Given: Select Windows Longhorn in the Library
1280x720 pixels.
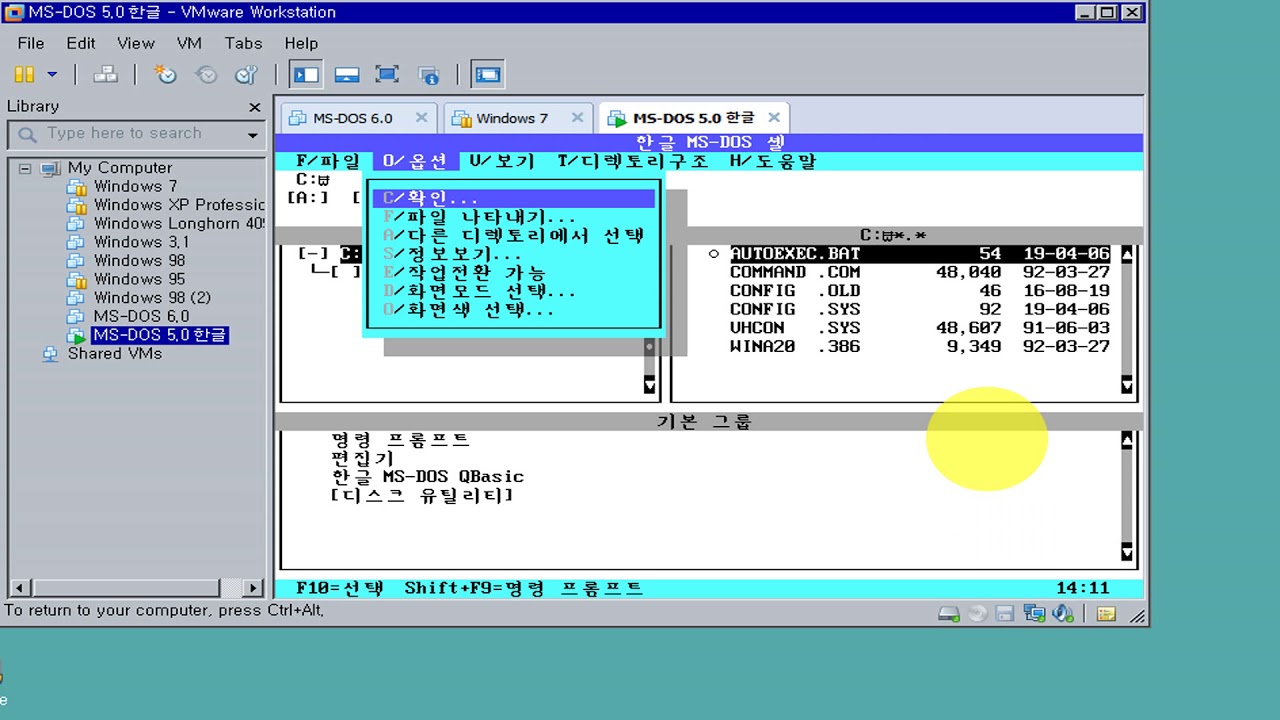Looking at the screenshot, I should (x=179, y=223).
